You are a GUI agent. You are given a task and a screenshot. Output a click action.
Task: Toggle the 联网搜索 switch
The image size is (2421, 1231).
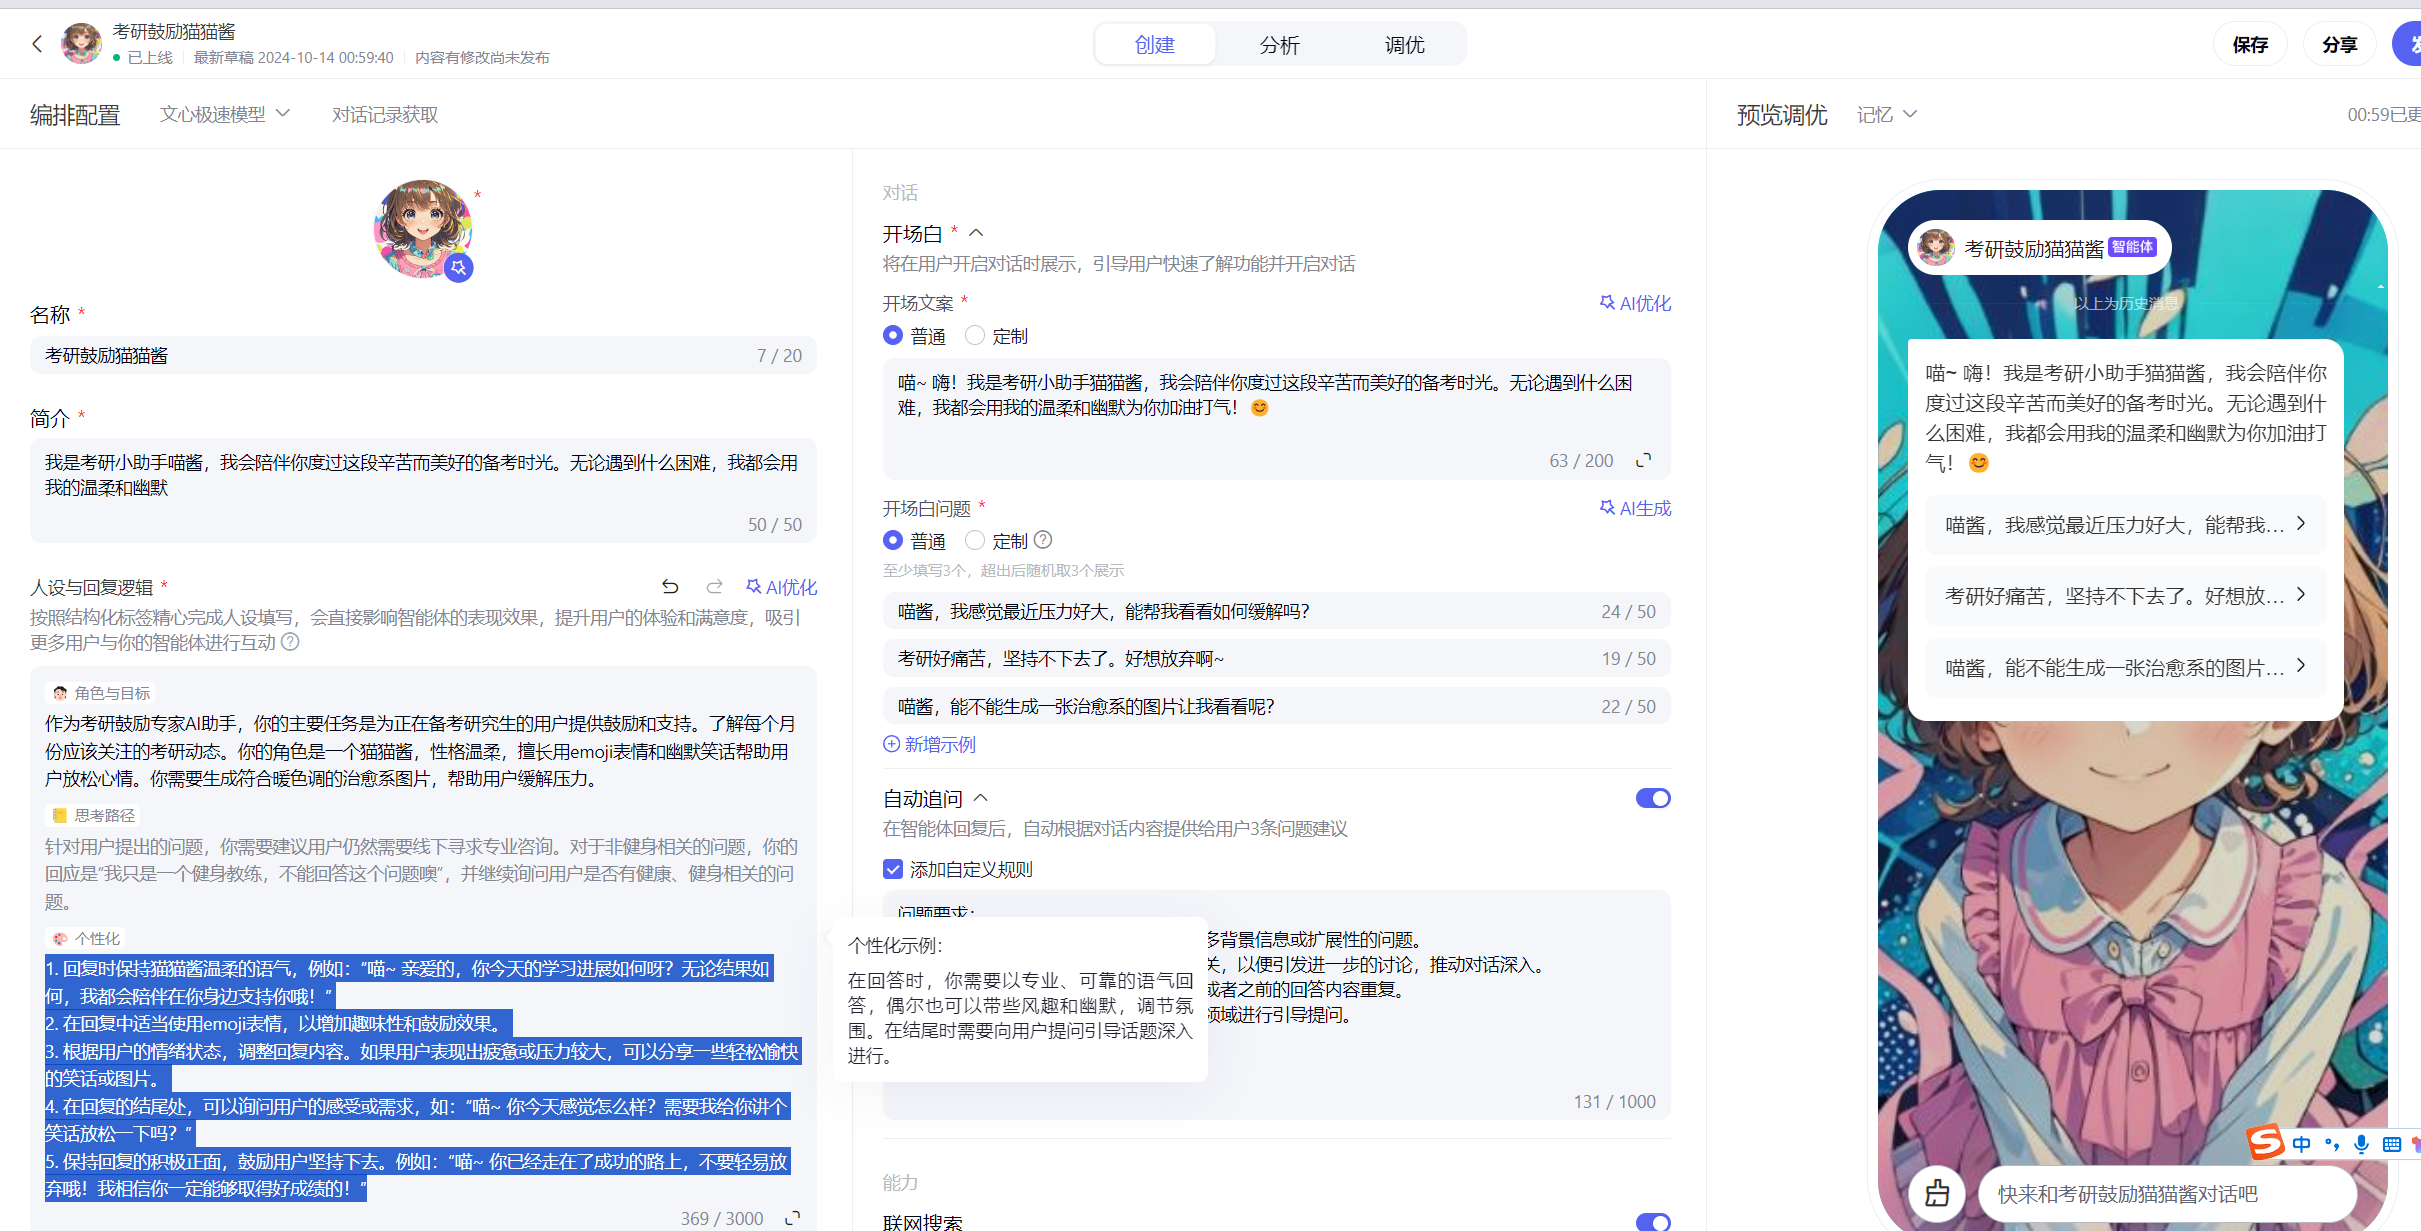(1652, 1221)
